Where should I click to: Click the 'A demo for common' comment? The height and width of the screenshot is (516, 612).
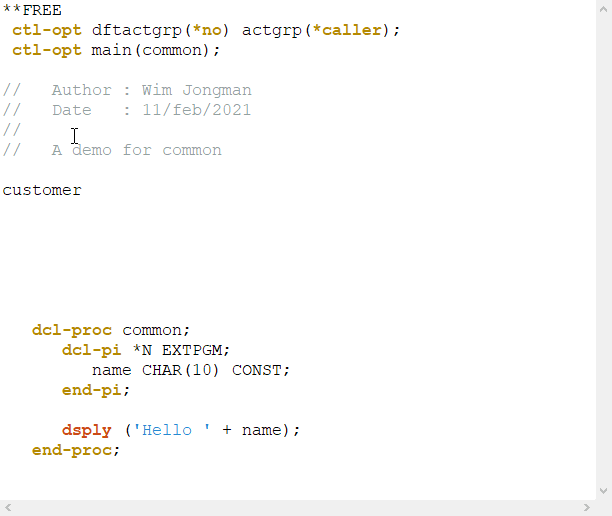point(137,150)
